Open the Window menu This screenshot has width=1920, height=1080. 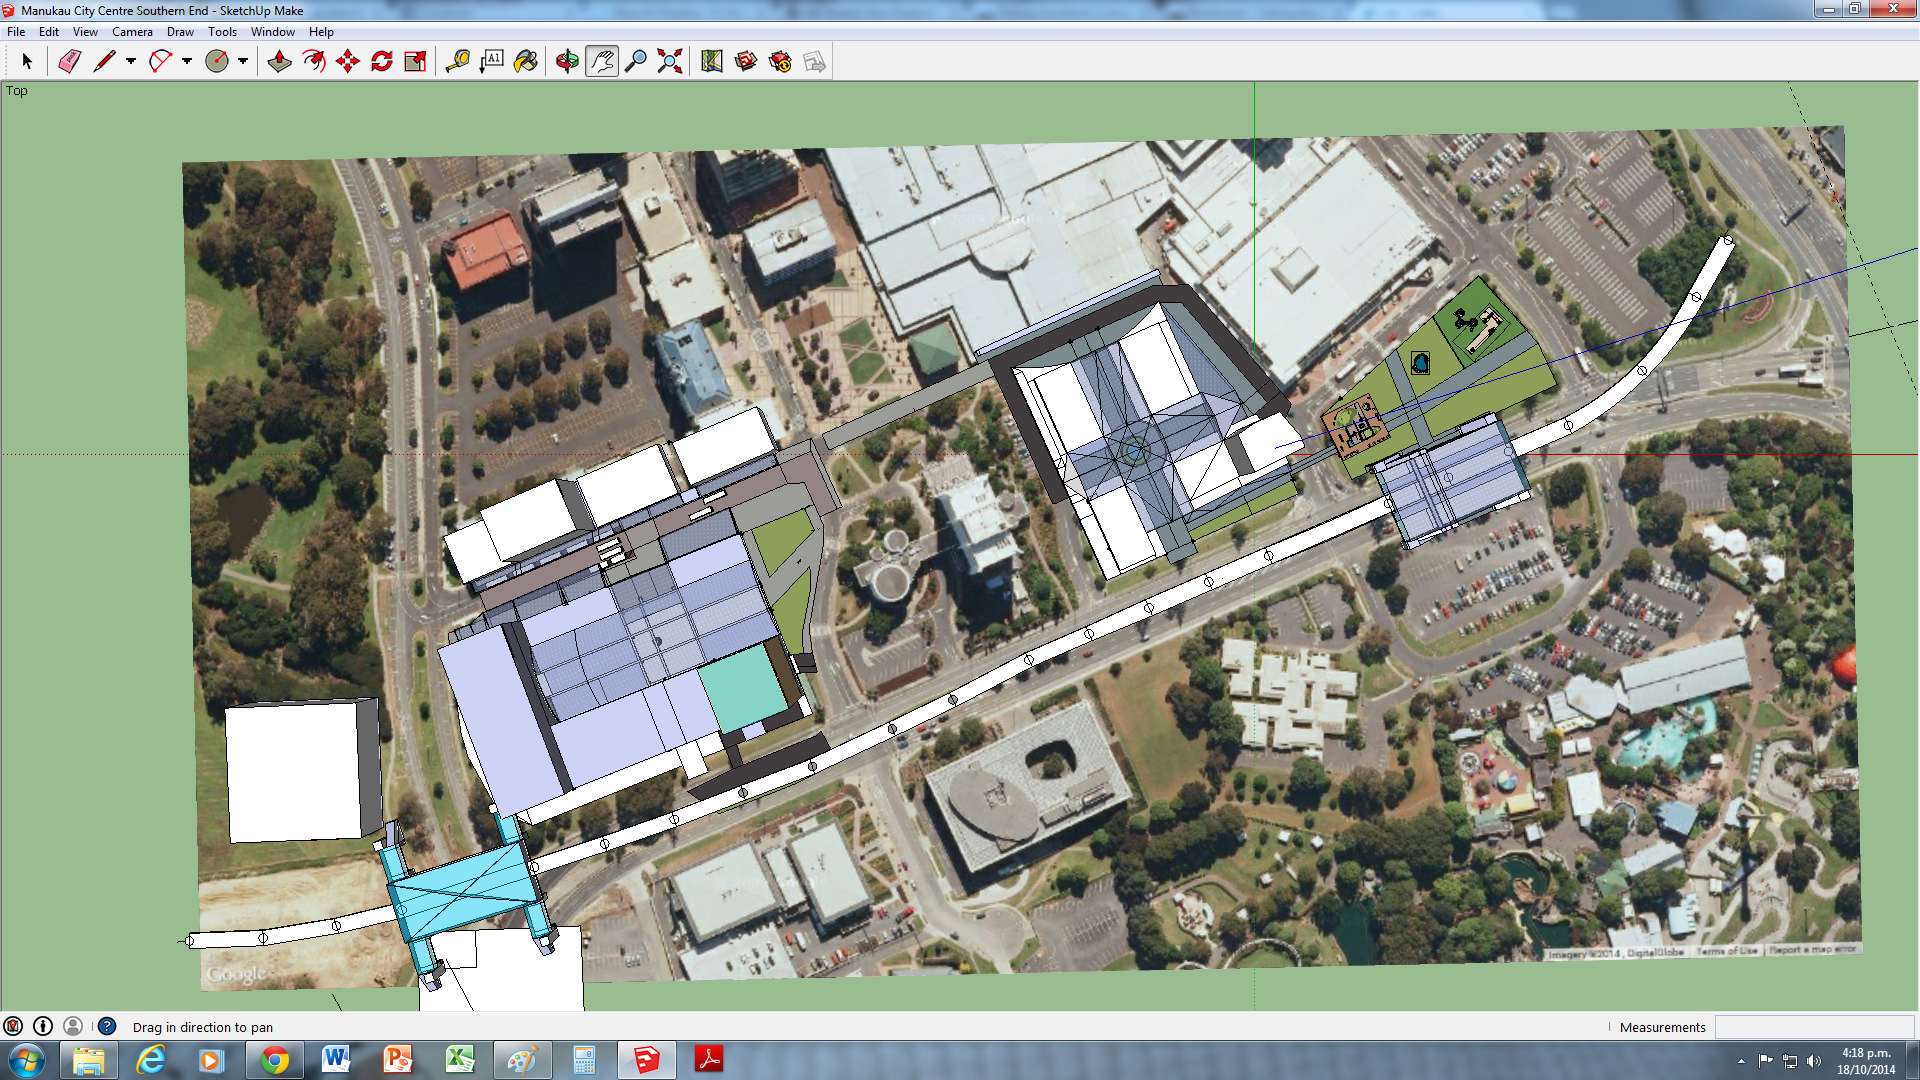pos(272,32)
